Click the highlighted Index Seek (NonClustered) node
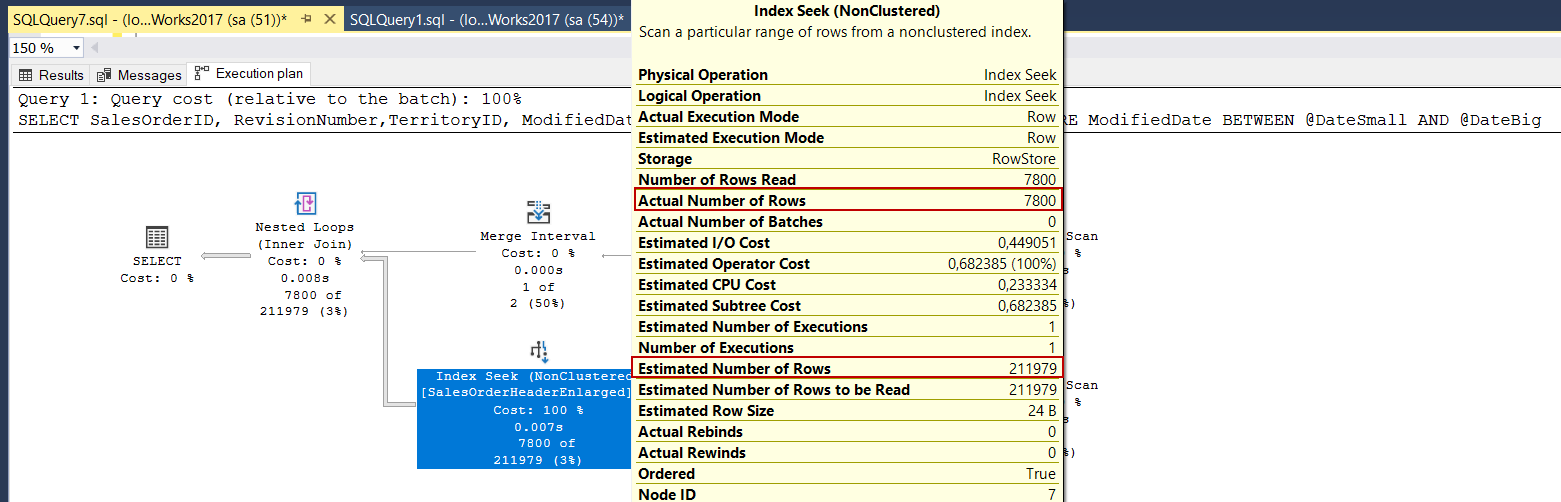 pyautogui.click(x=525, y=418)
